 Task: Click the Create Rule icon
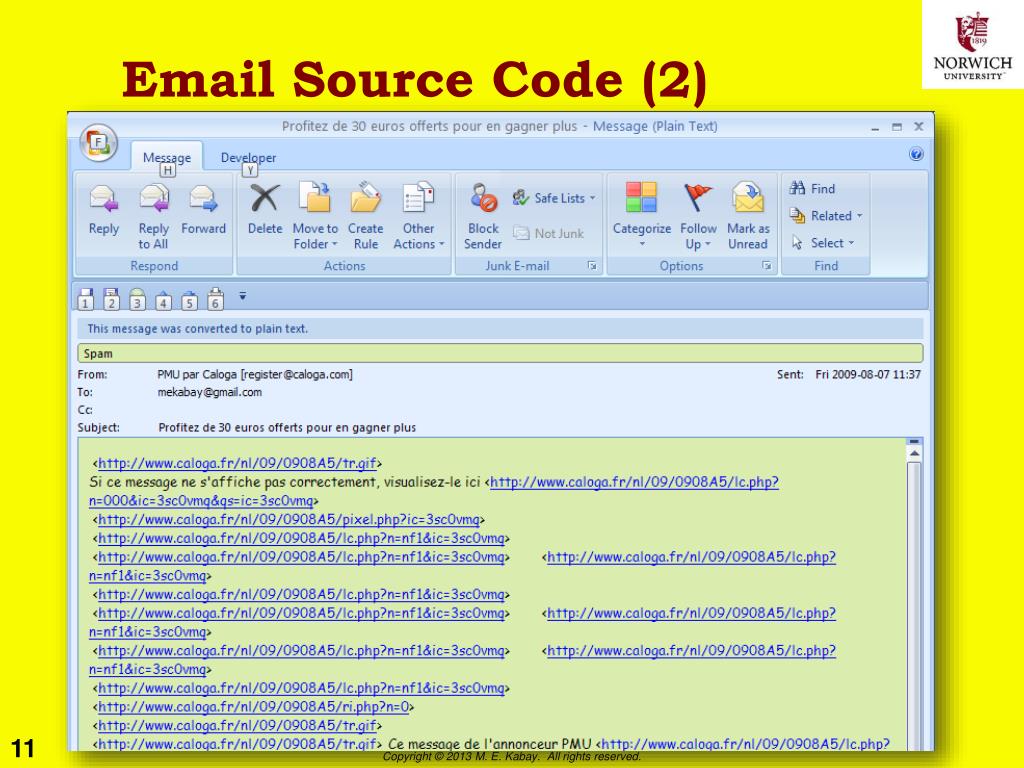[366, 198]
